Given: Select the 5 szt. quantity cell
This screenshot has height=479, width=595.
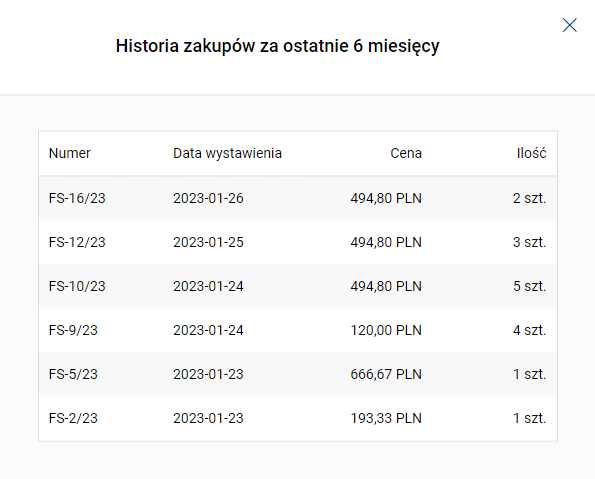Looking at the screenshot, I should click(529, 286).
